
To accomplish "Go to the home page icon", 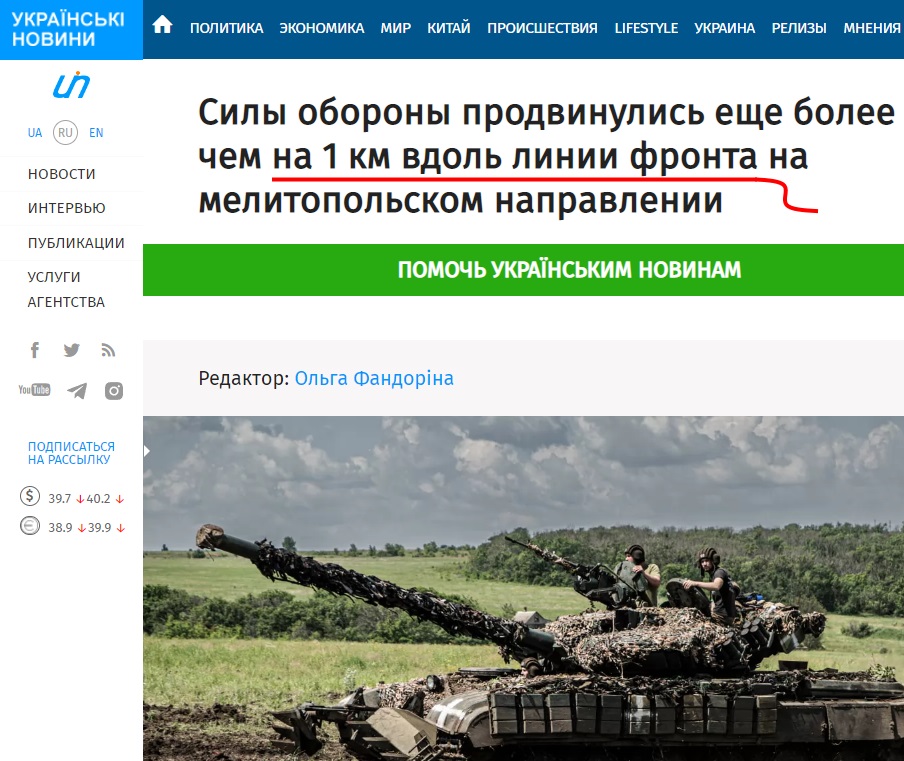I will (163, 25).
